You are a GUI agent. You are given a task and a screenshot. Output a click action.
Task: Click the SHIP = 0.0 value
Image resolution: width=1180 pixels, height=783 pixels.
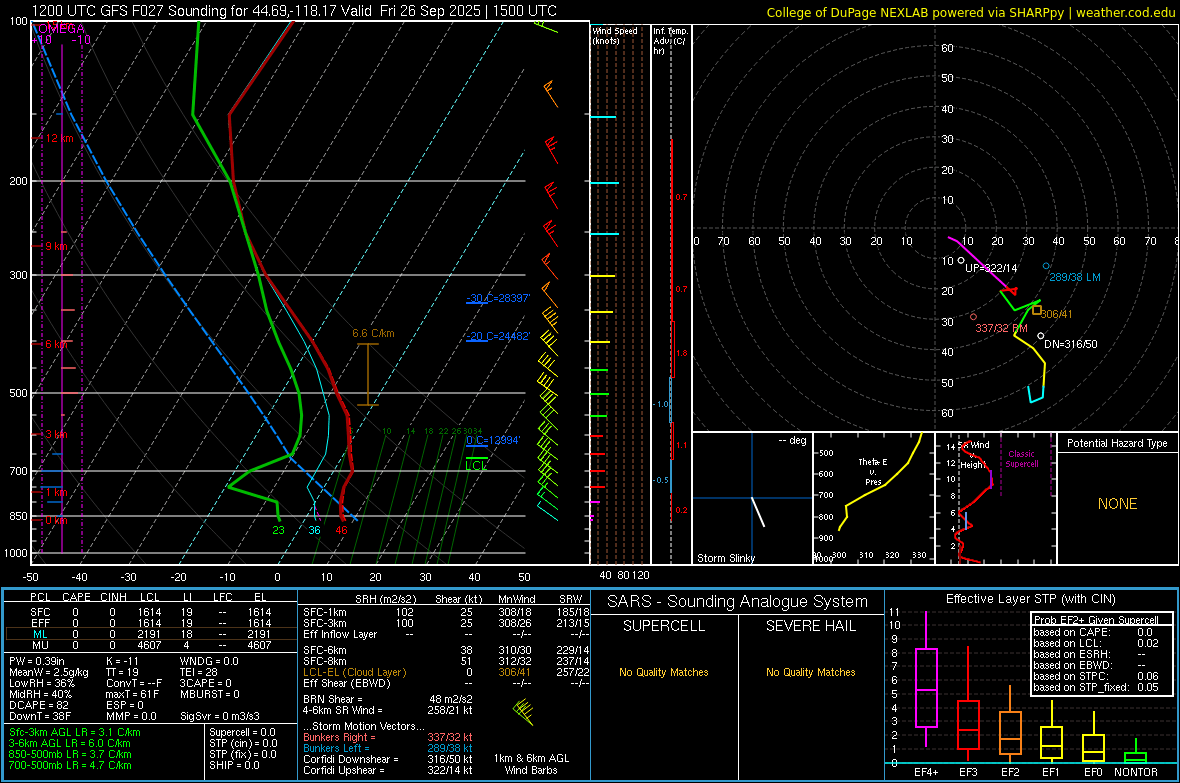(234, 765)
